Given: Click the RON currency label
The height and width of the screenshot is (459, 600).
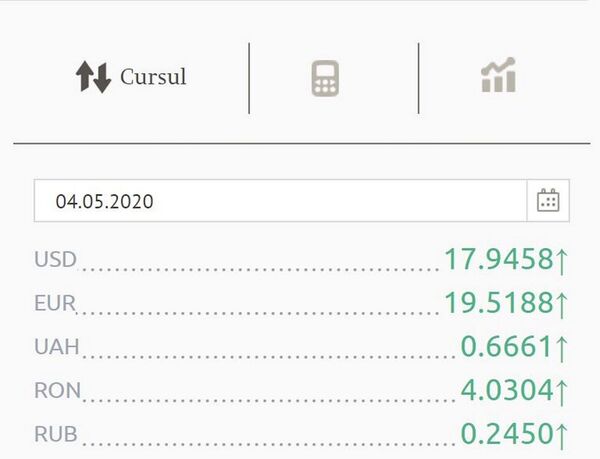Looking at the screenshot, I should coord(57,390).
